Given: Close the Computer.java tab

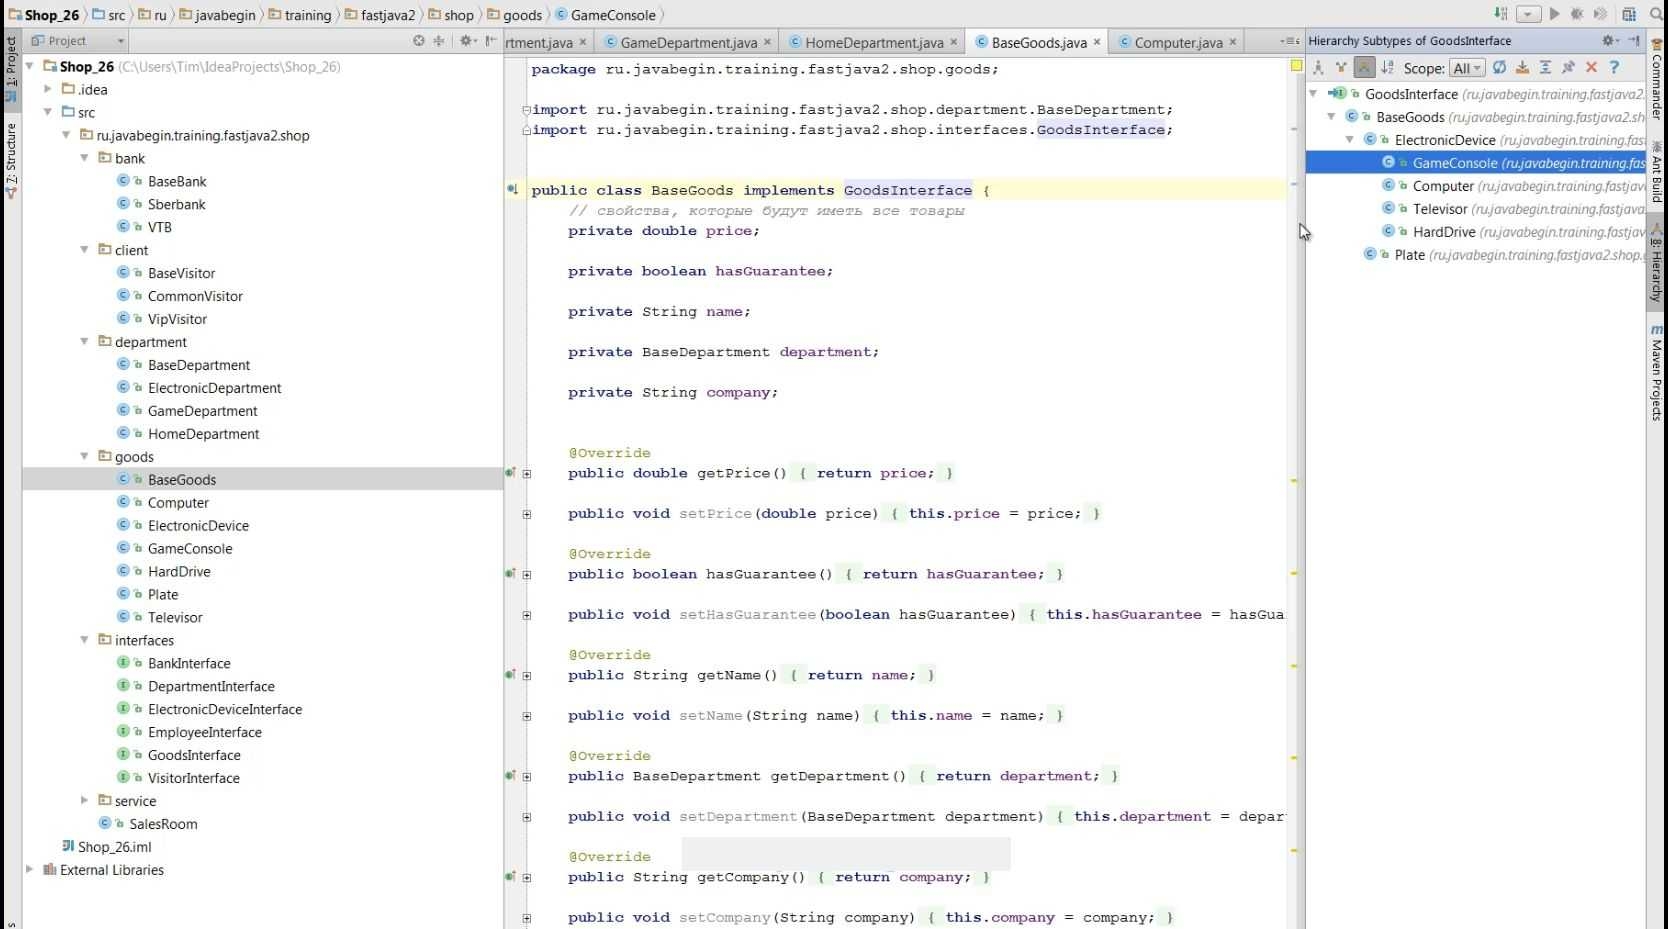Looking at the screenshot, I should coord(1233,42).
